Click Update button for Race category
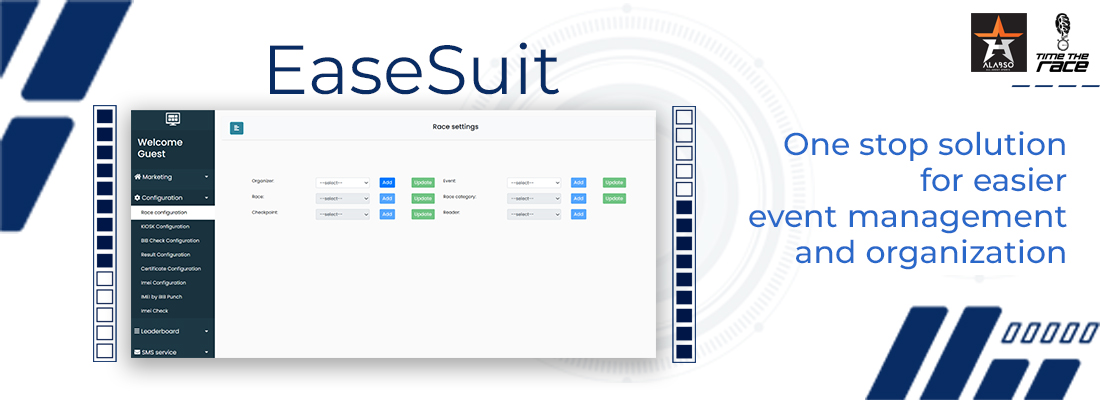The image size is (1100, 400). [x=615, y=199]
